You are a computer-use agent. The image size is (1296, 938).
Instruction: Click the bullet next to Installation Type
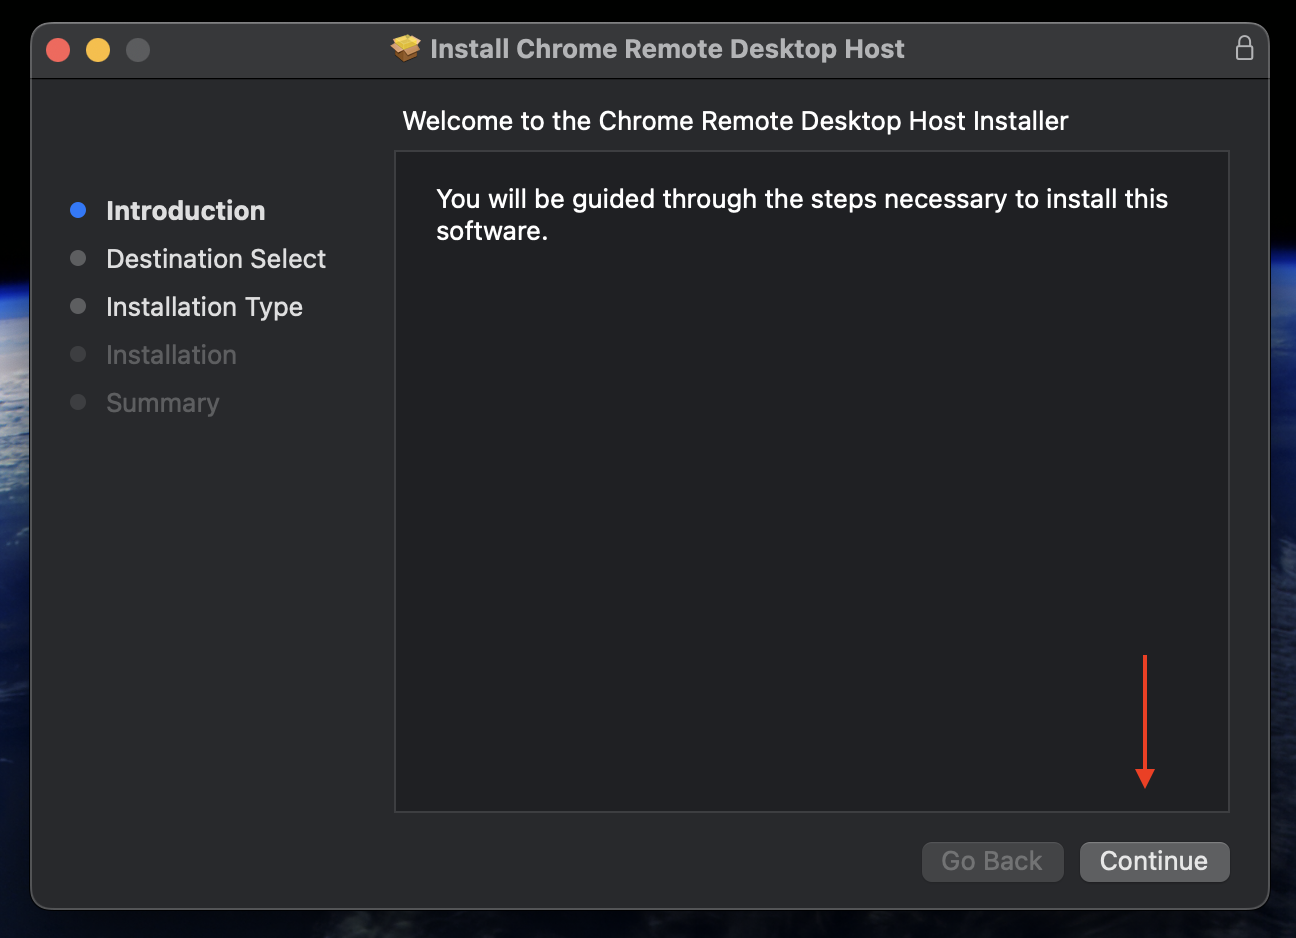78,306
